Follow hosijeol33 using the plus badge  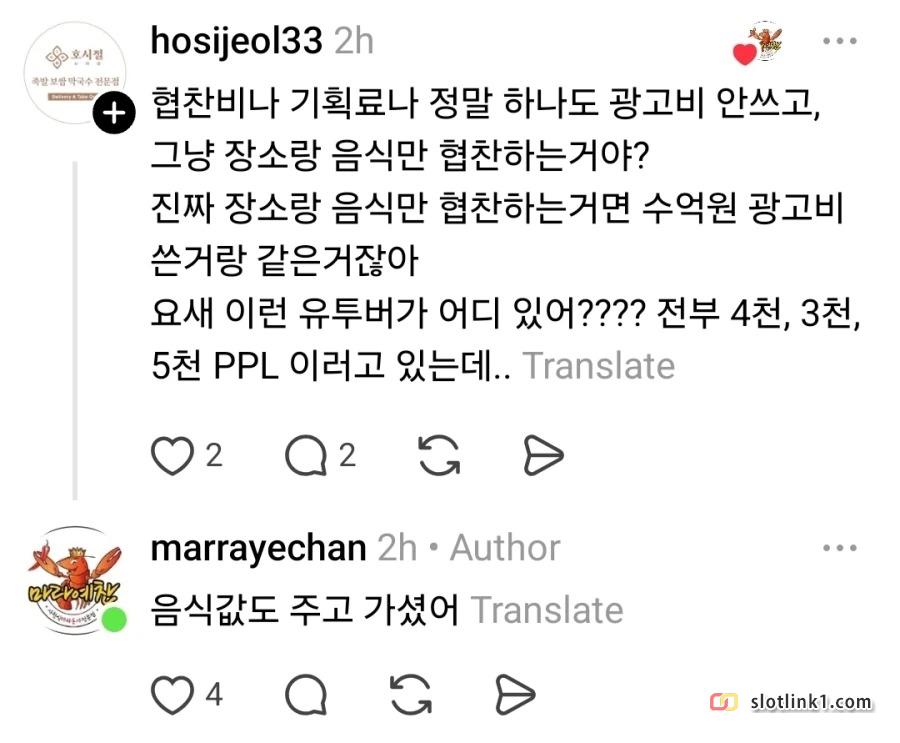coord(114,113)
